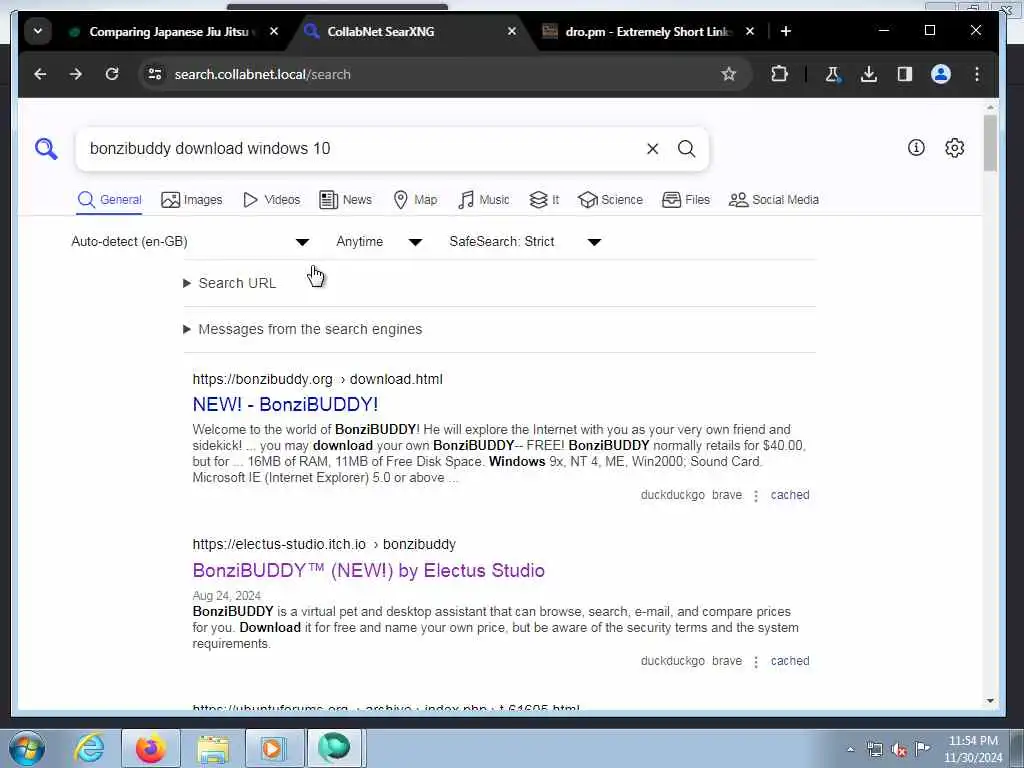This screenshot has width=1024, height=768.
Task: Open Windows Explorer folder in taskbar
Action: pos(213,748)
